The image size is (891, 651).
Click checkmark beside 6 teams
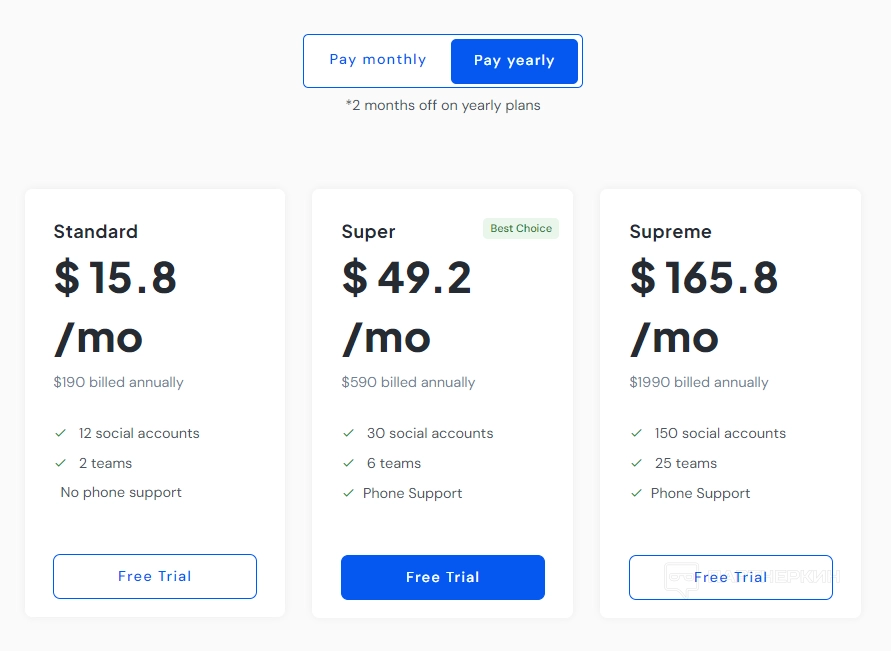349,463
